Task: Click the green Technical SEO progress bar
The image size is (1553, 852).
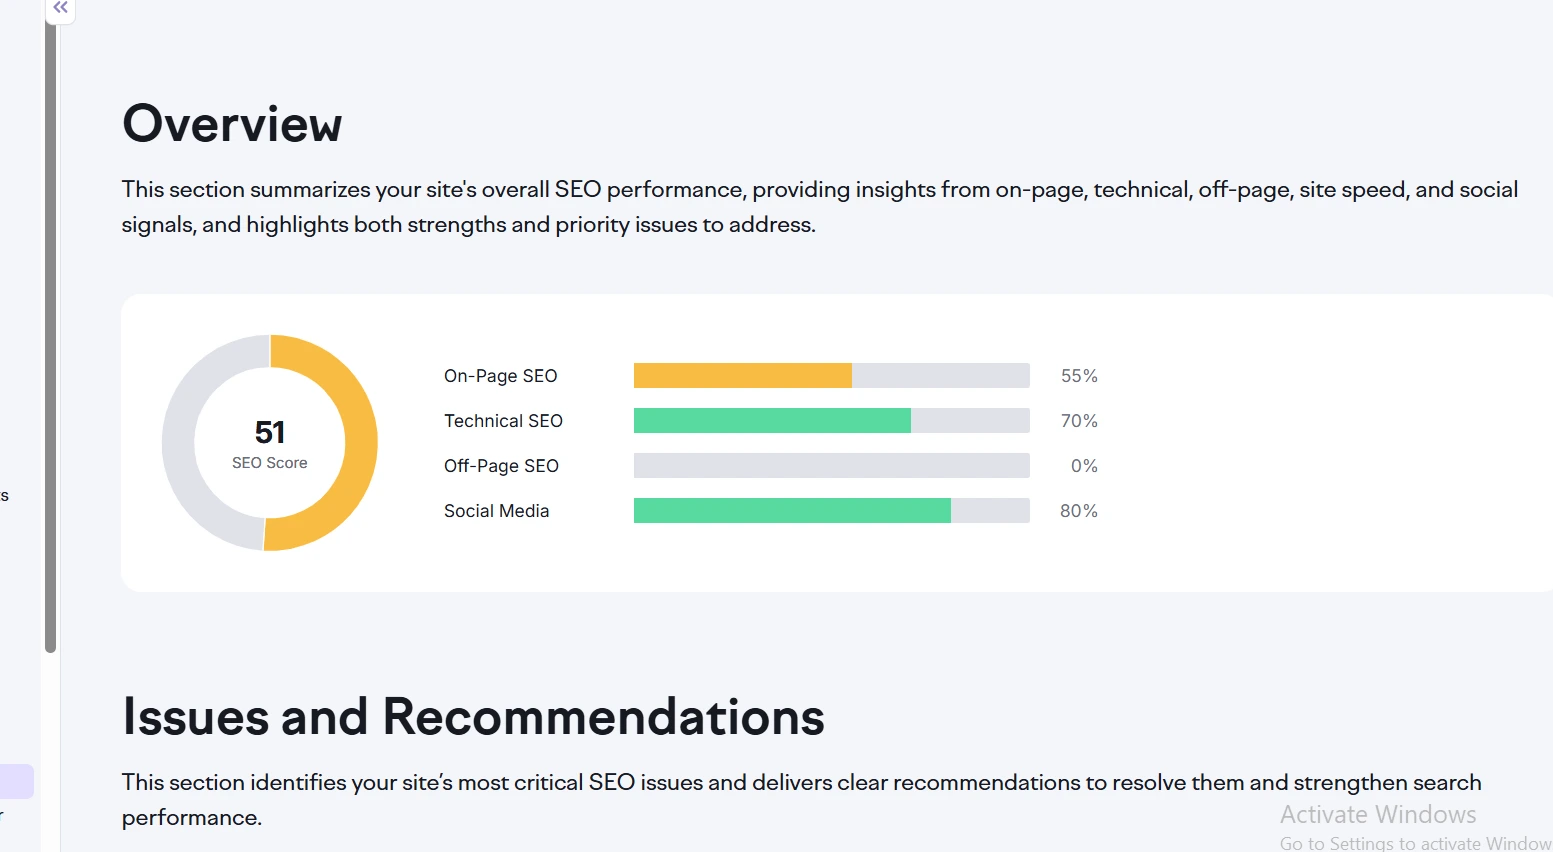Action: point(772,421)
